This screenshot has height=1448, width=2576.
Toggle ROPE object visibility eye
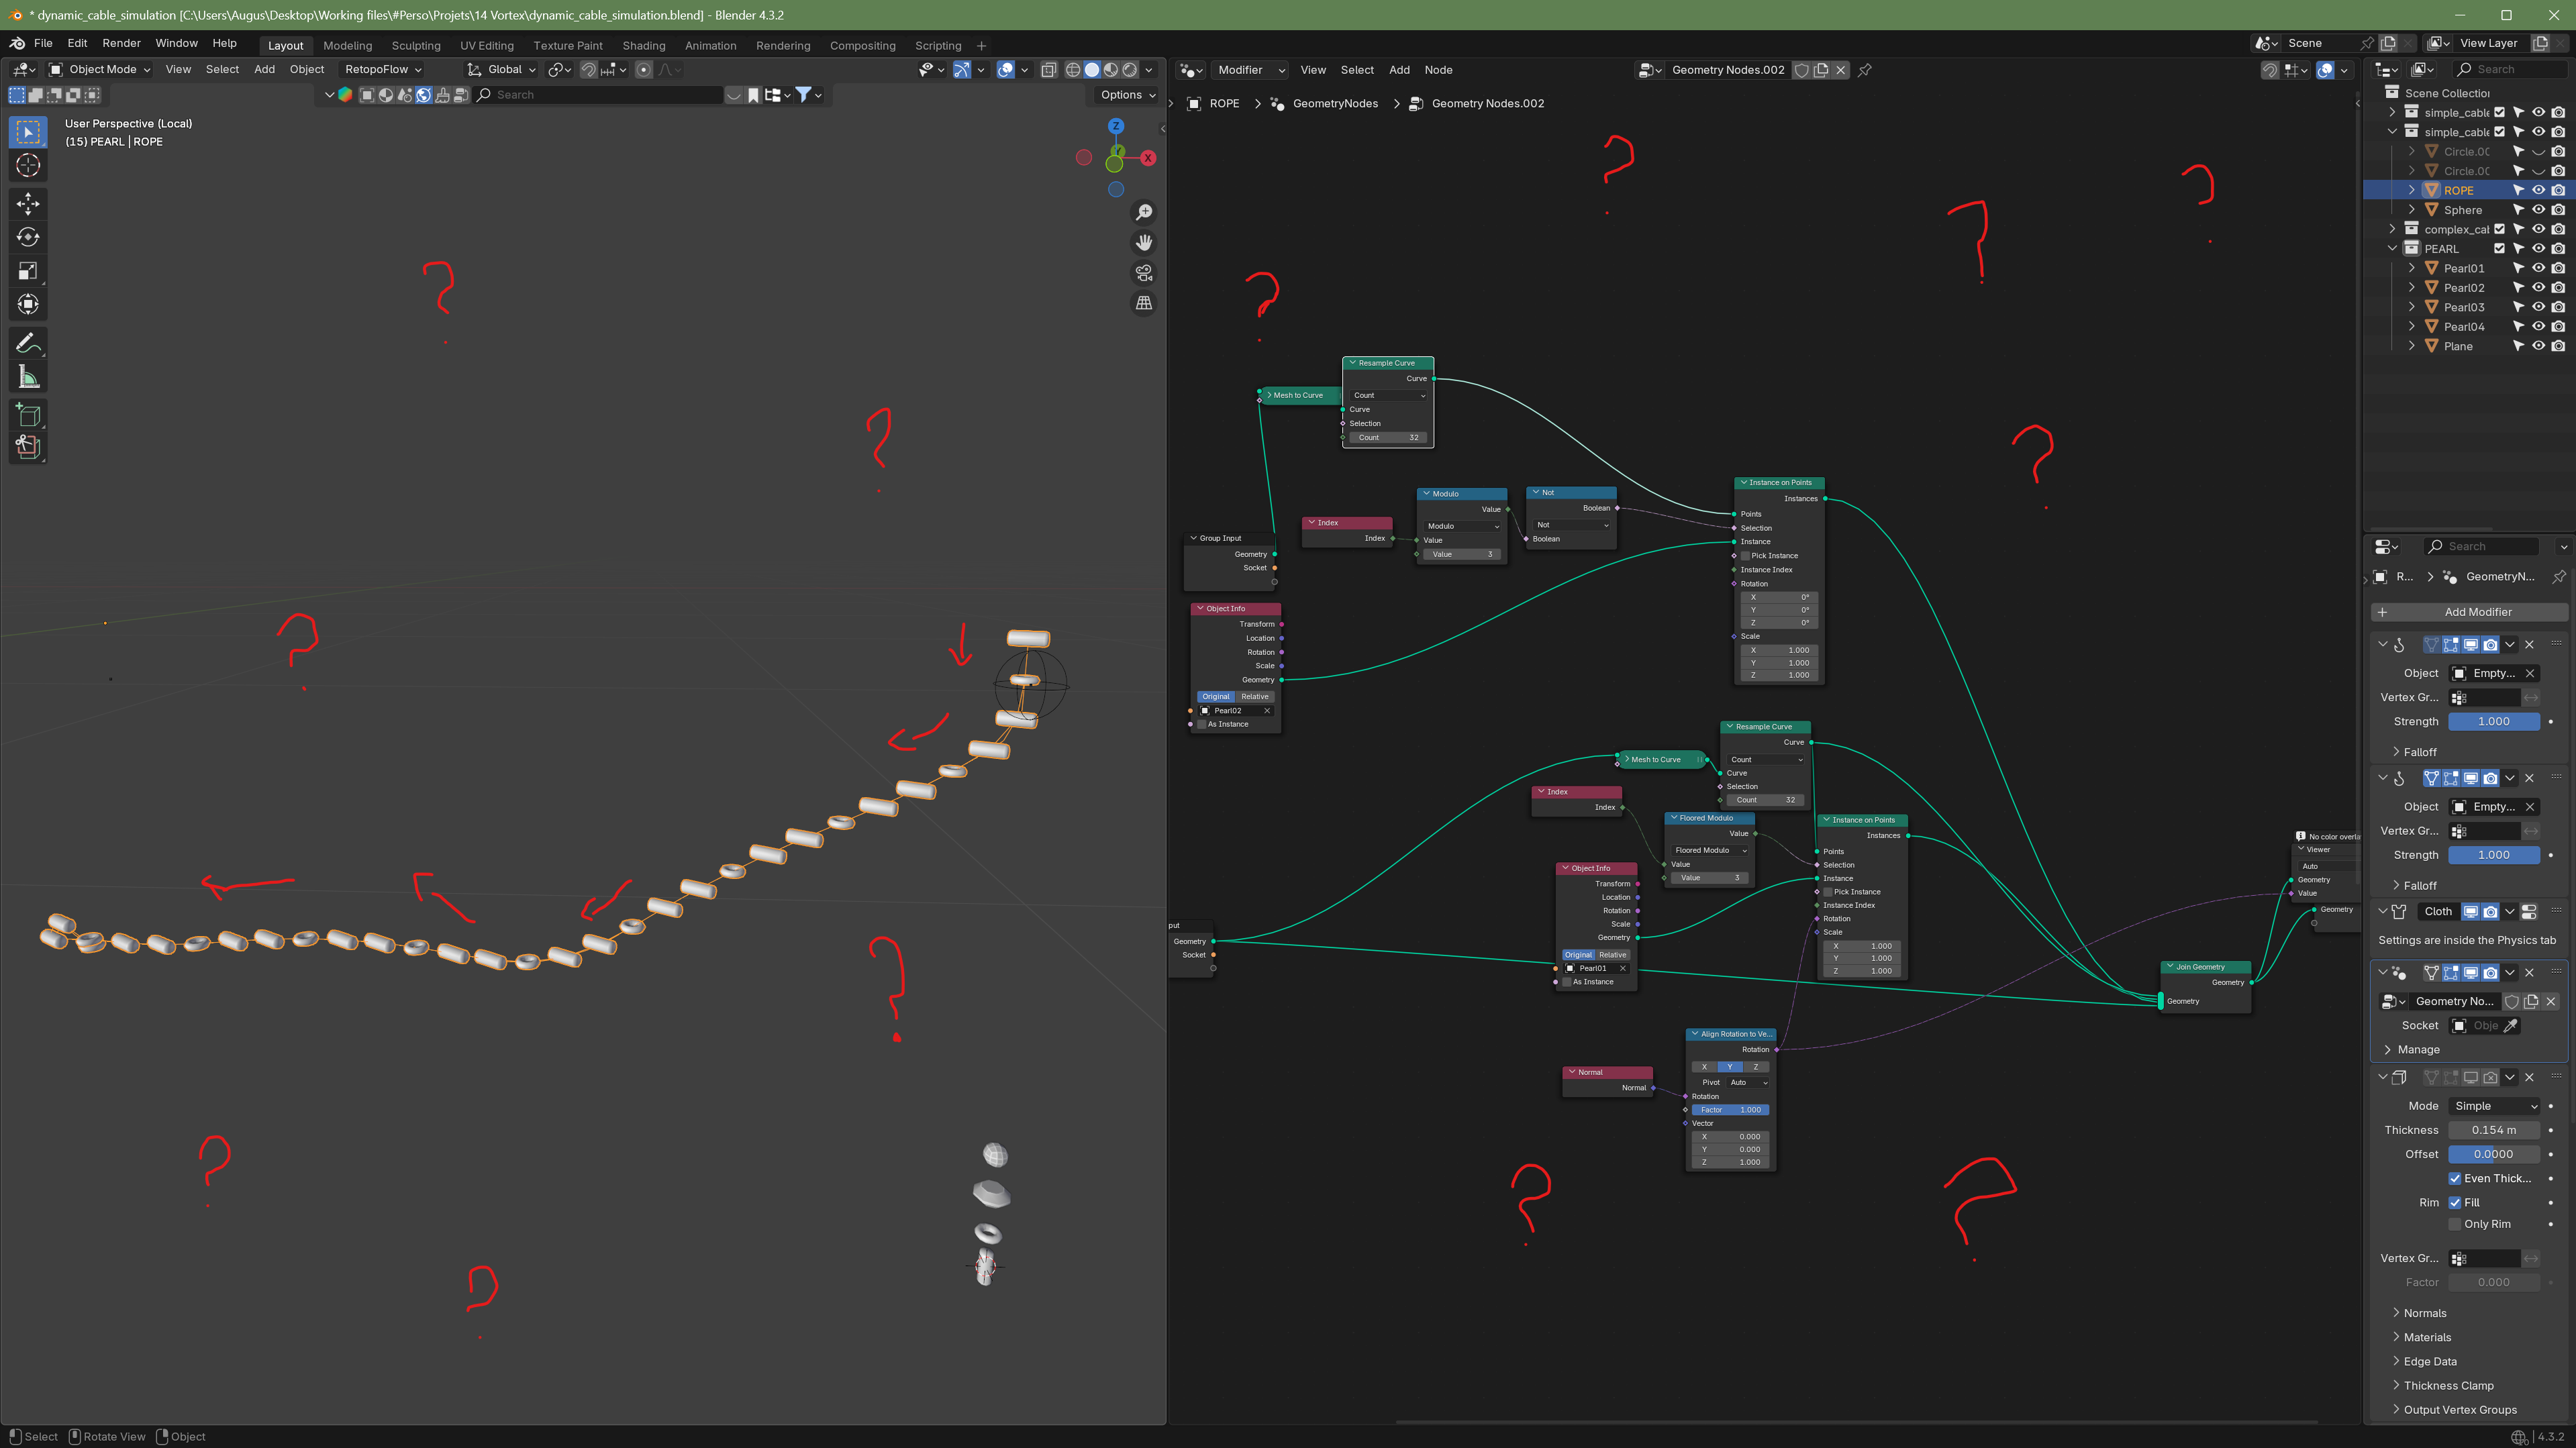[2538, 190]
